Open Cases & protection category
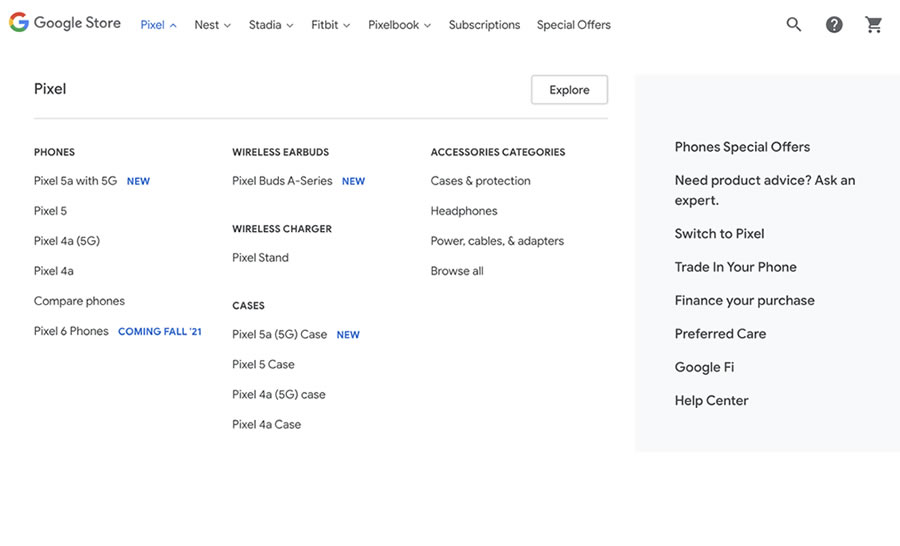Image resolution: width=900 pixels, height=546 pixels. [x=480, y=181]
